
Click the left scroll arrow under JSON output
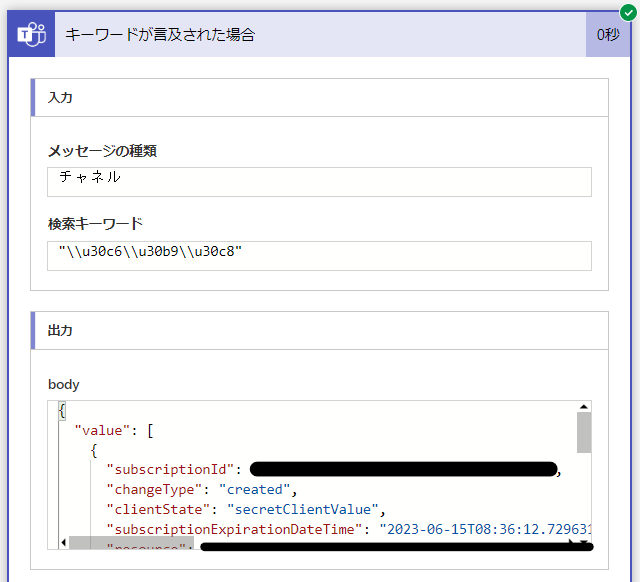pyautogui.click(x=62, y=543)
